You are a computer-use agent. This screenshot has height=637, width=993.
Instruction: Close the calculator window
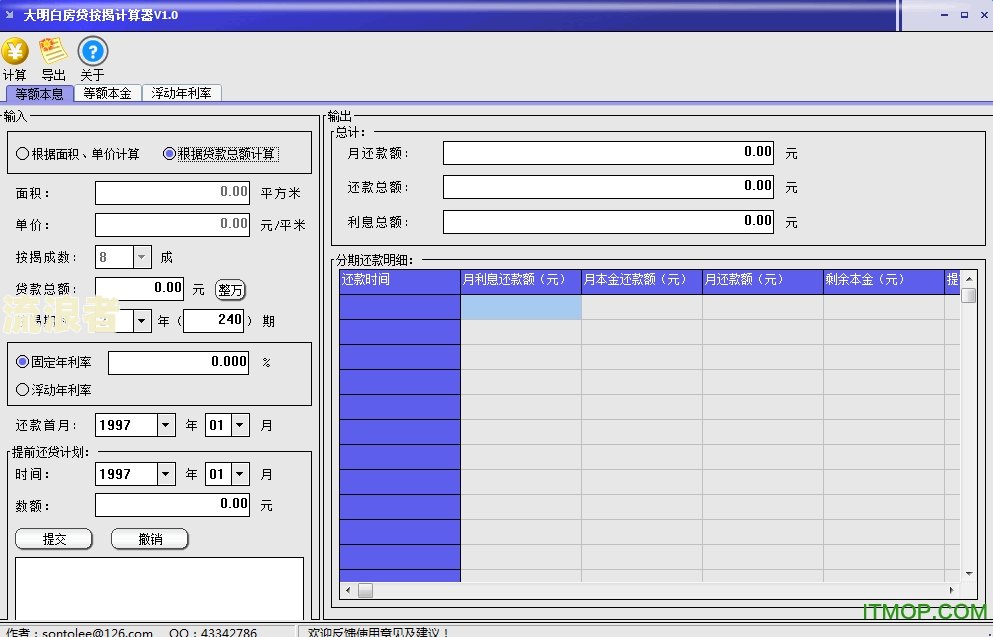pyautogui.click(x=985, y=15)
